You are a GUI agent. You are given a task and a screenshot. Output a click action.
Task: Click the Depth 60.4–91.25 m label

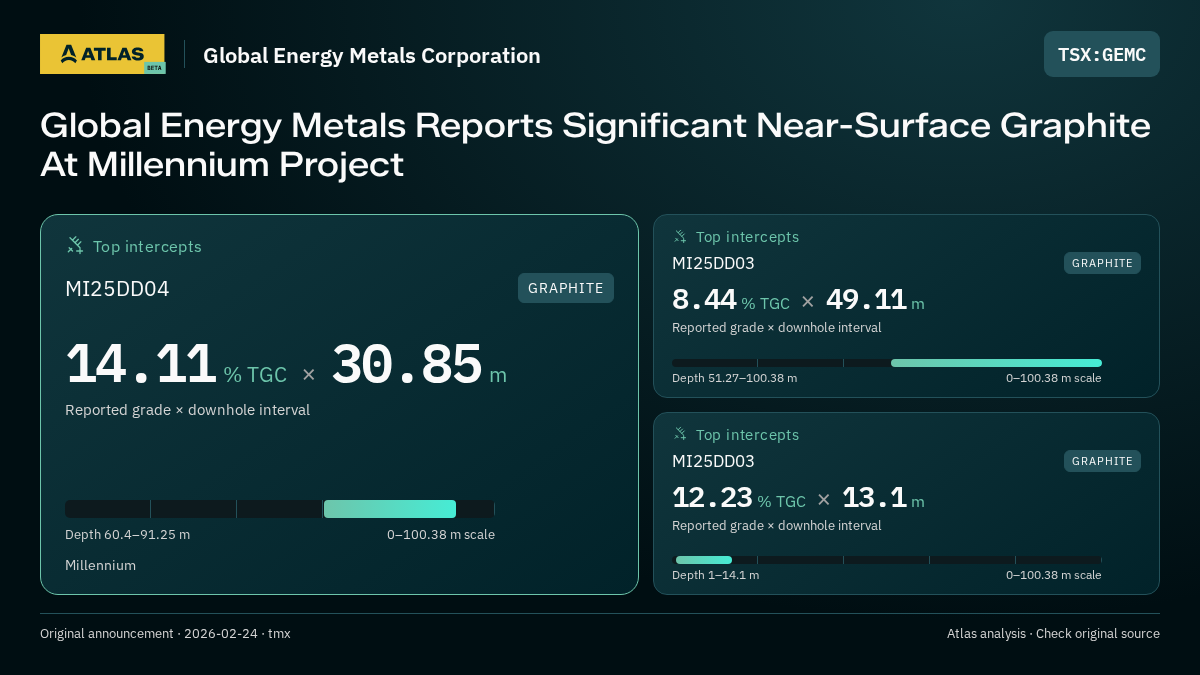[x=127, y=535]
